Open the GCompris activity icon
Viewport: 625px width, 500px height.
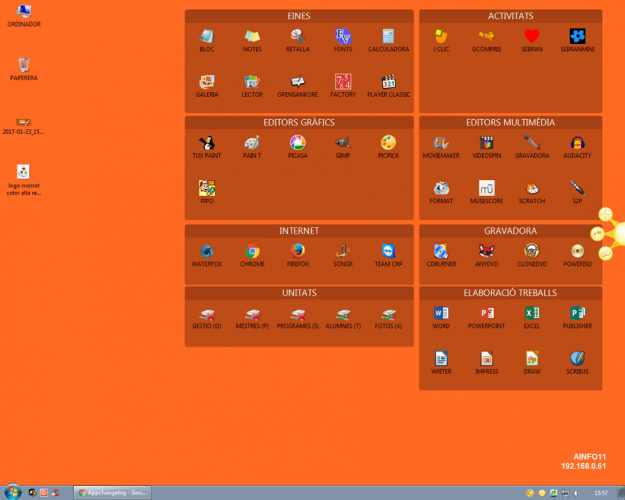pyautogui.click(x=486, y=37)
